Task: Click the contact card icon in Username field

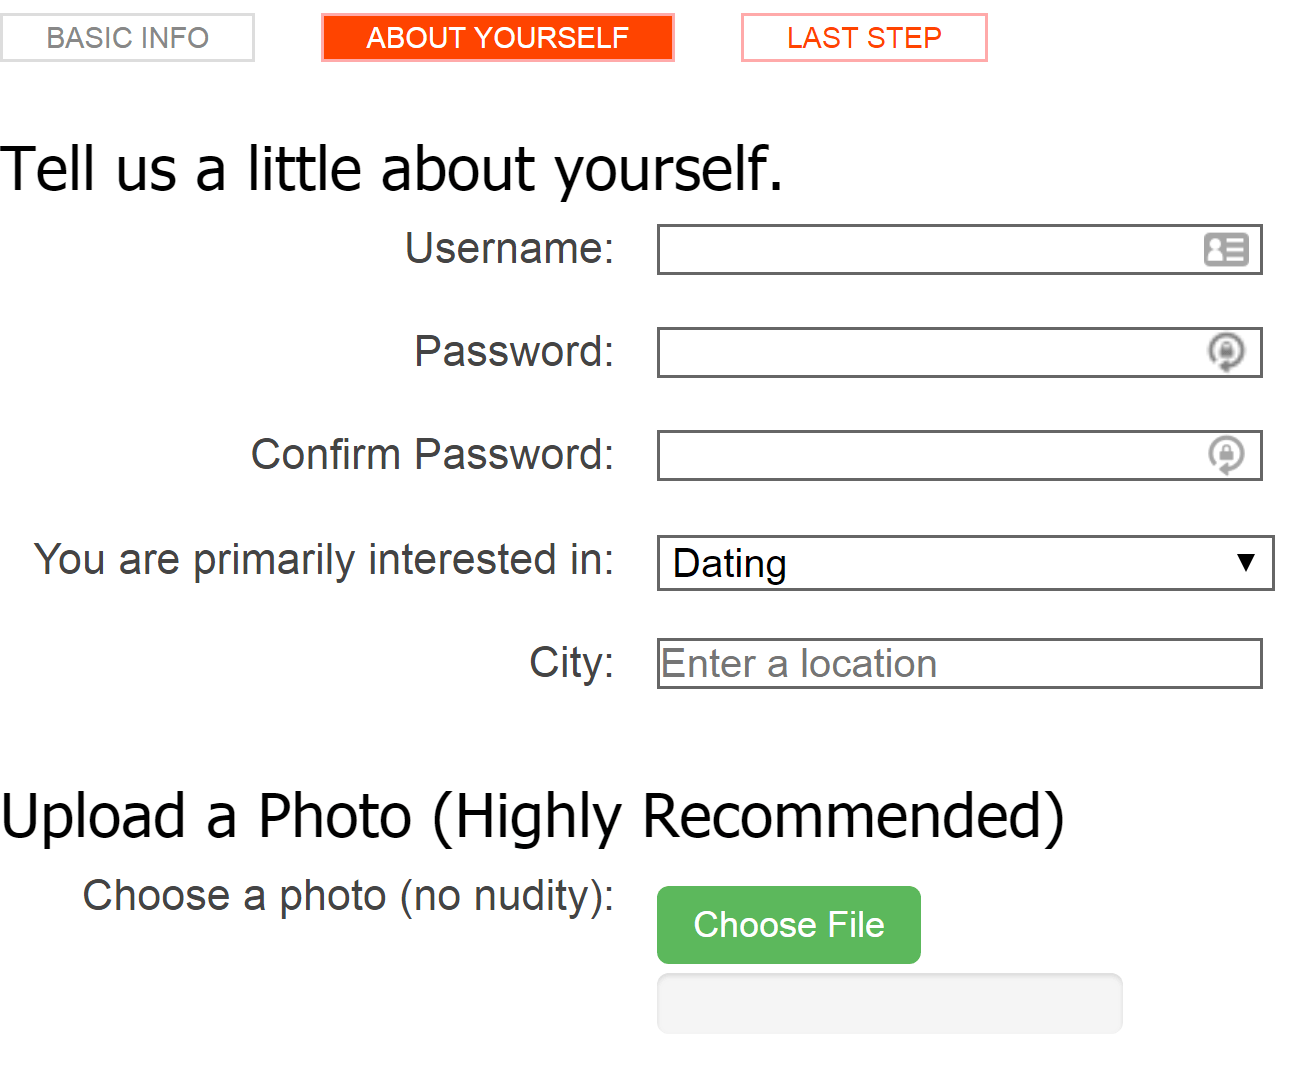Action: click(1228, 249)
